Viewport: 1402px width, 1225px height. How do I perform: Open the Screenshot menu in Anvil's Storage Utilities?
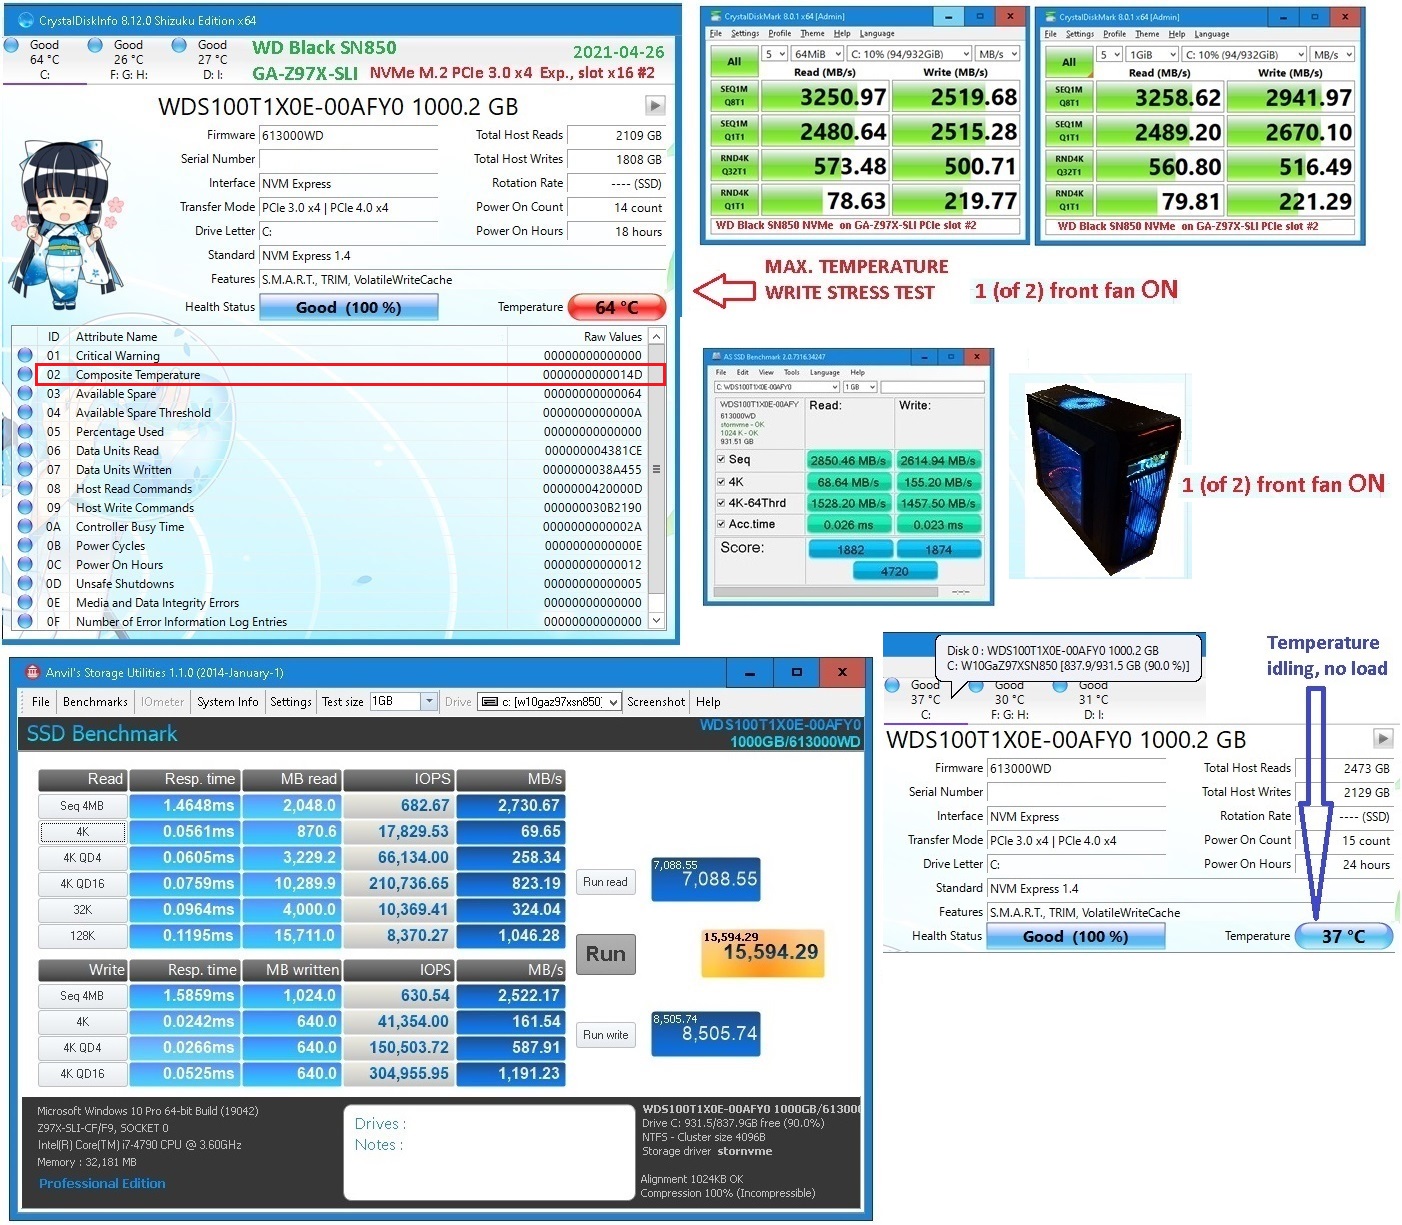pyautogui.click(x=656, y=702)
